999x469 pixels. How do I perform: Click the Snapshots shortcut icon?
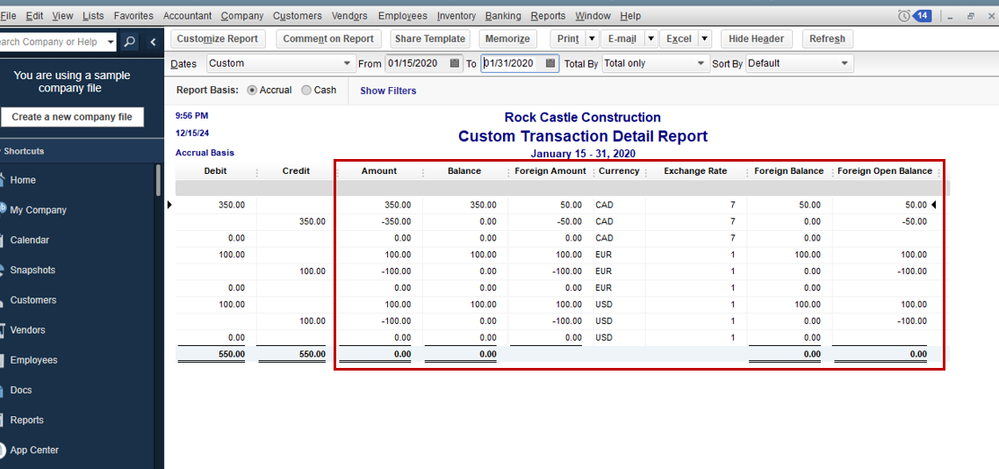point(4,270)
